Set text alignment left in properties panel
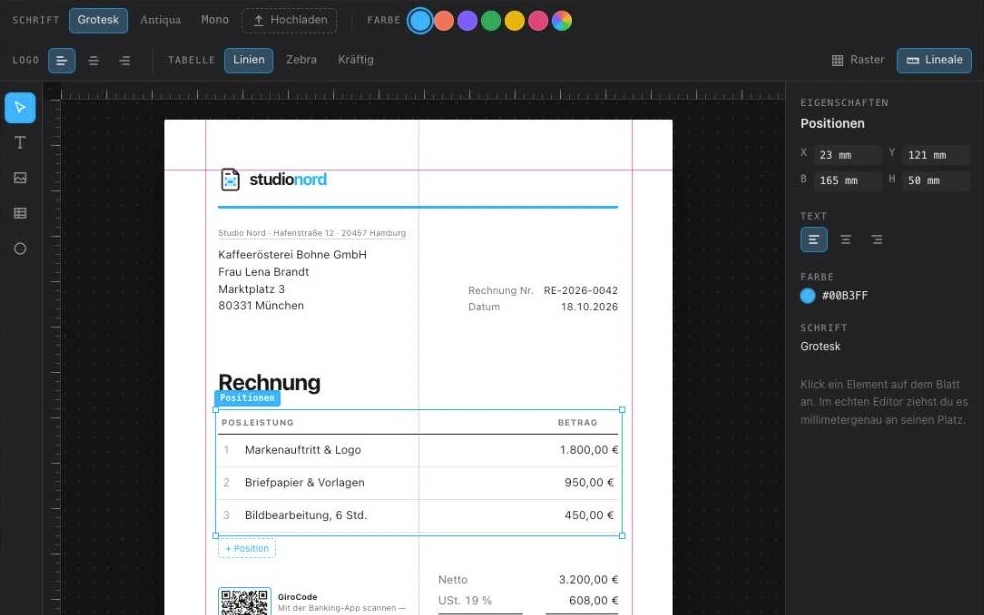The height and width of the screenshot is (615, 984). (x=814, y=240)
